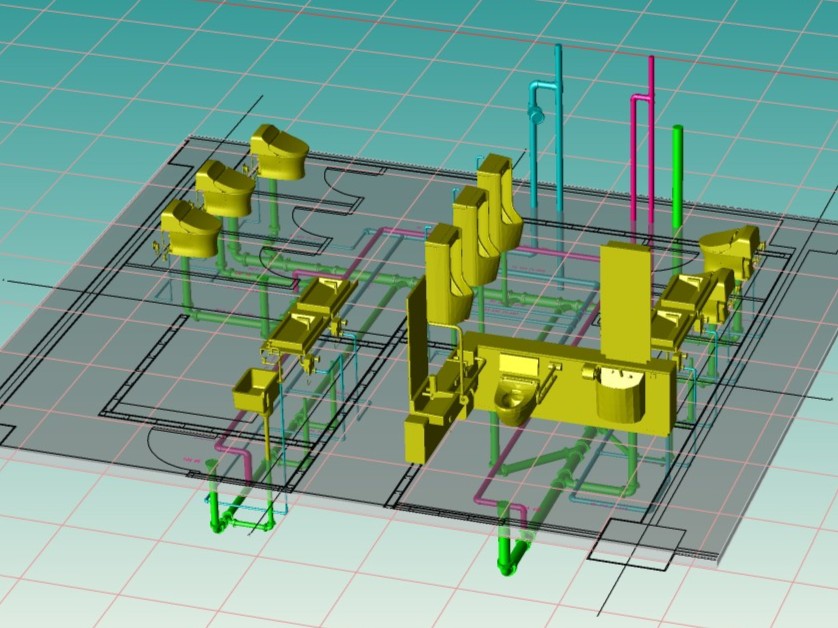Click the yellow sink pair on right side
Screen dimensions: 838x628
[690, 305]
